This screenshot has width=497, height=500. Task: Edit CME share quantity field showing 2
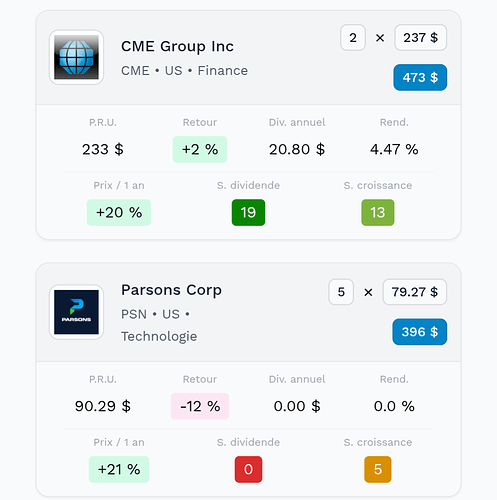pyautogui.click(x=353, y=38)
